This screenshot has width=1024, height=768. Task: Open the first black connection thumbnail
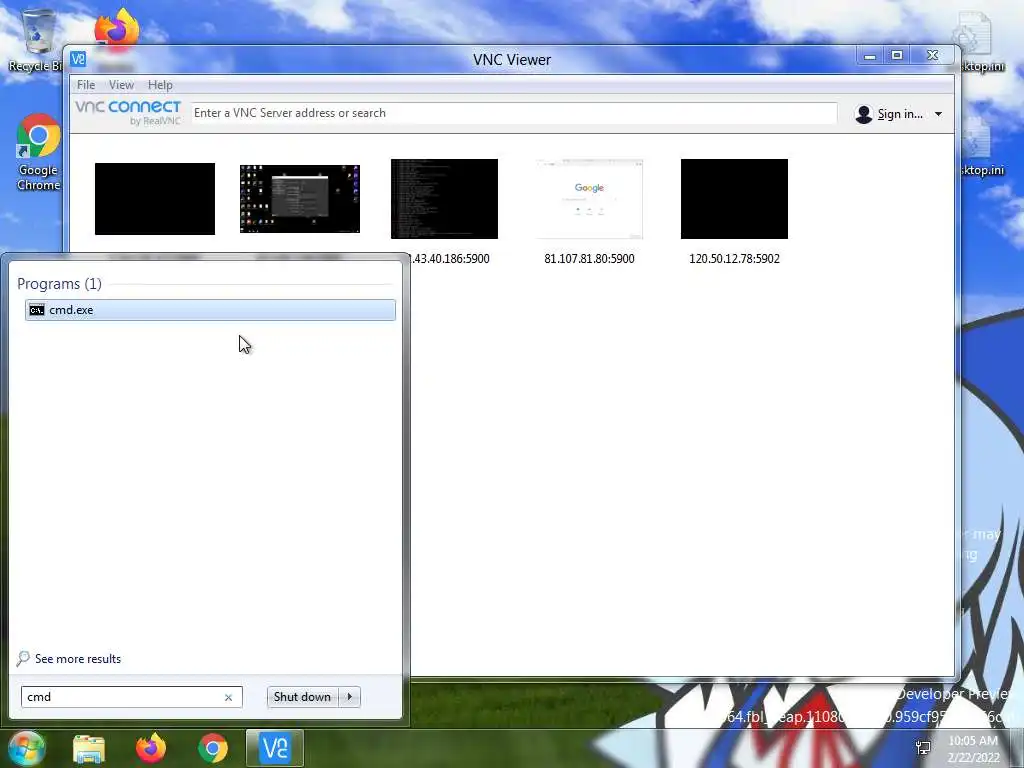[x=155, y=199]
